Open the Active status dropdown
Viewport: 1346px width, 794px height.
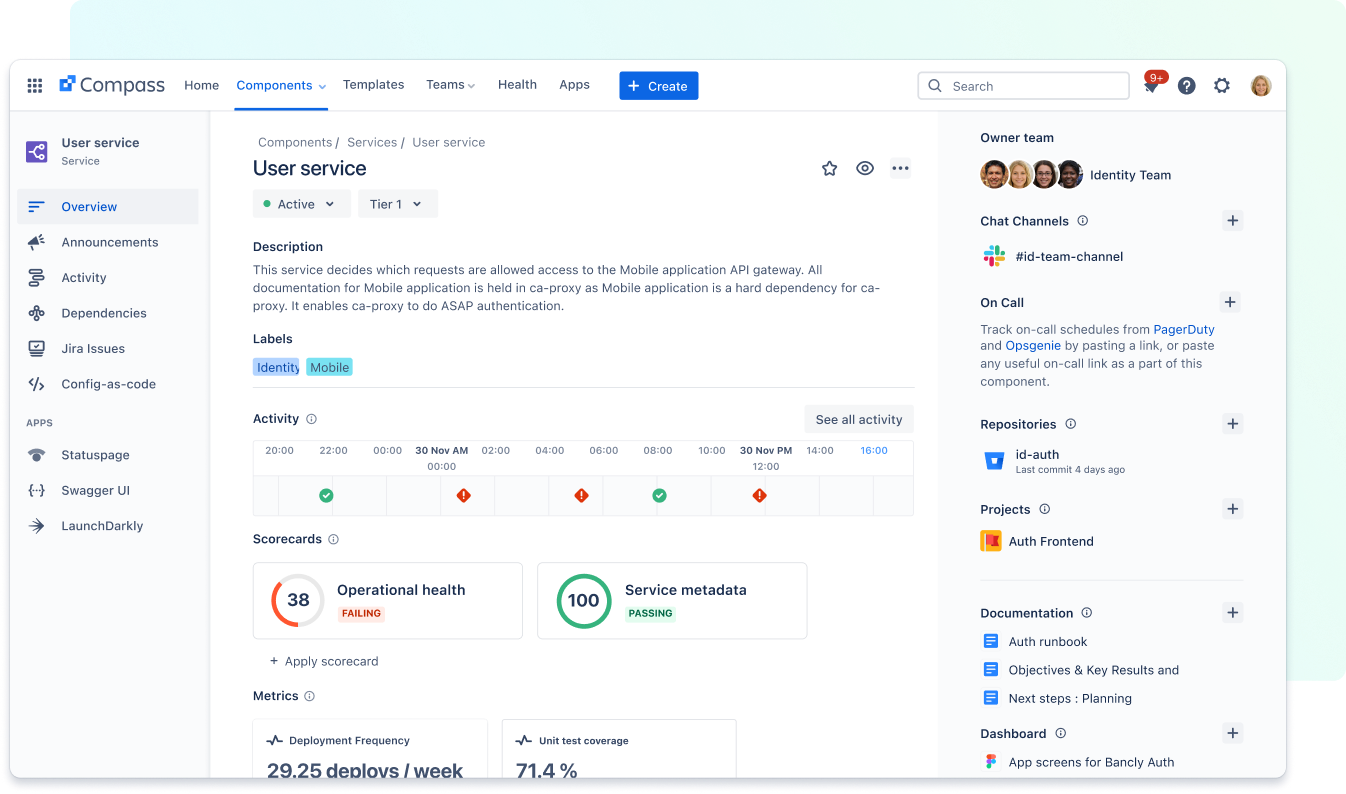click(301, 203)
